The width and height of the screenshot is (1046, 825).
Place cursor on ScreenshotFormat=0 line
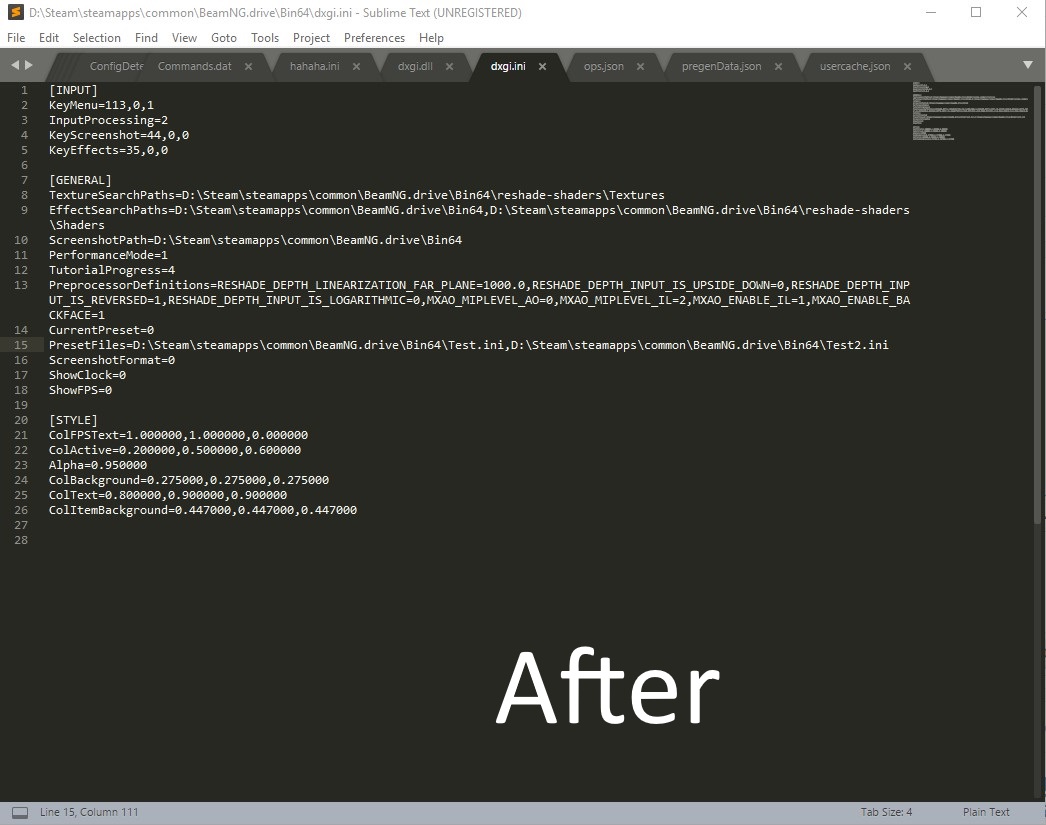tap(111, 360)
